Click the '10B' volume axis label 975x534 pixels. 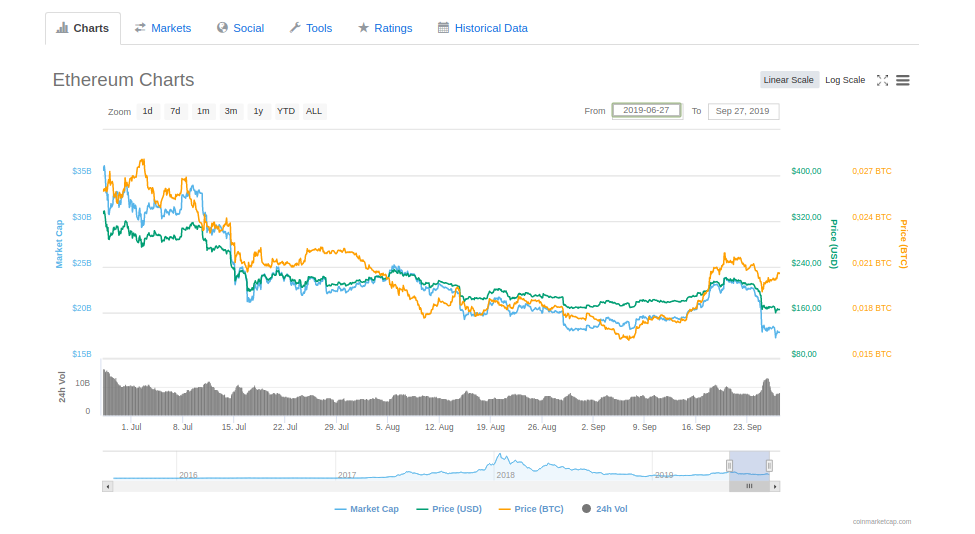pyautogui.click(x=83, y=384)
